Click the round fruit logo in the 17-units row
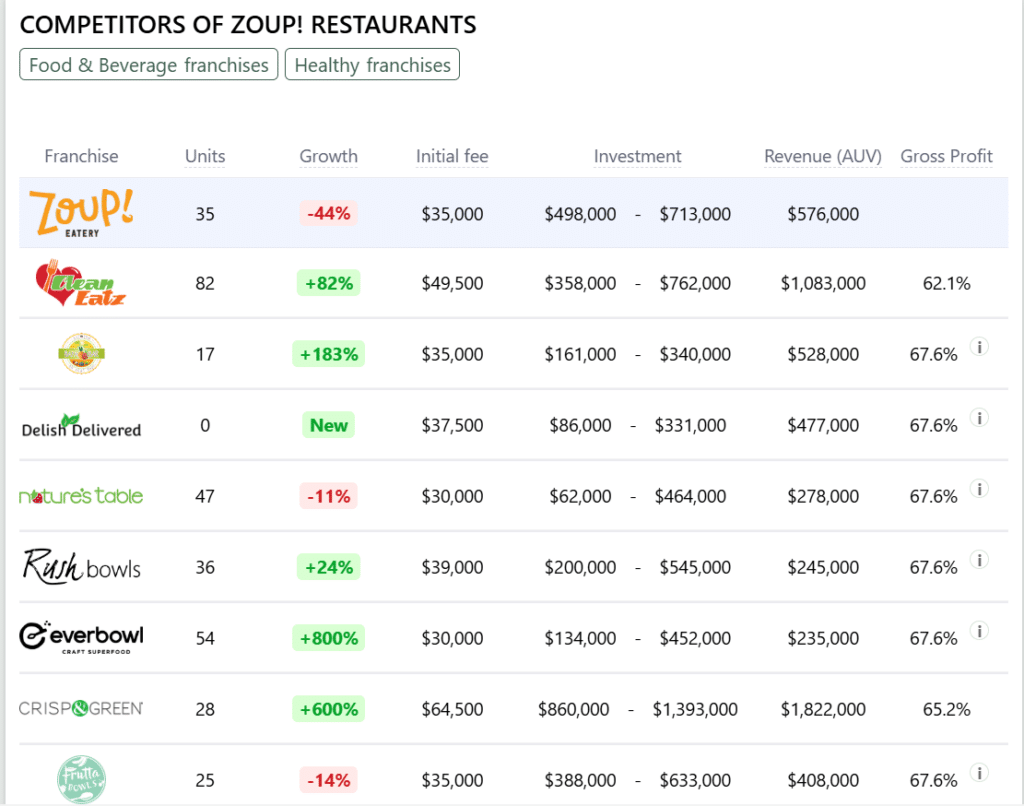 (x=81, y=354)
